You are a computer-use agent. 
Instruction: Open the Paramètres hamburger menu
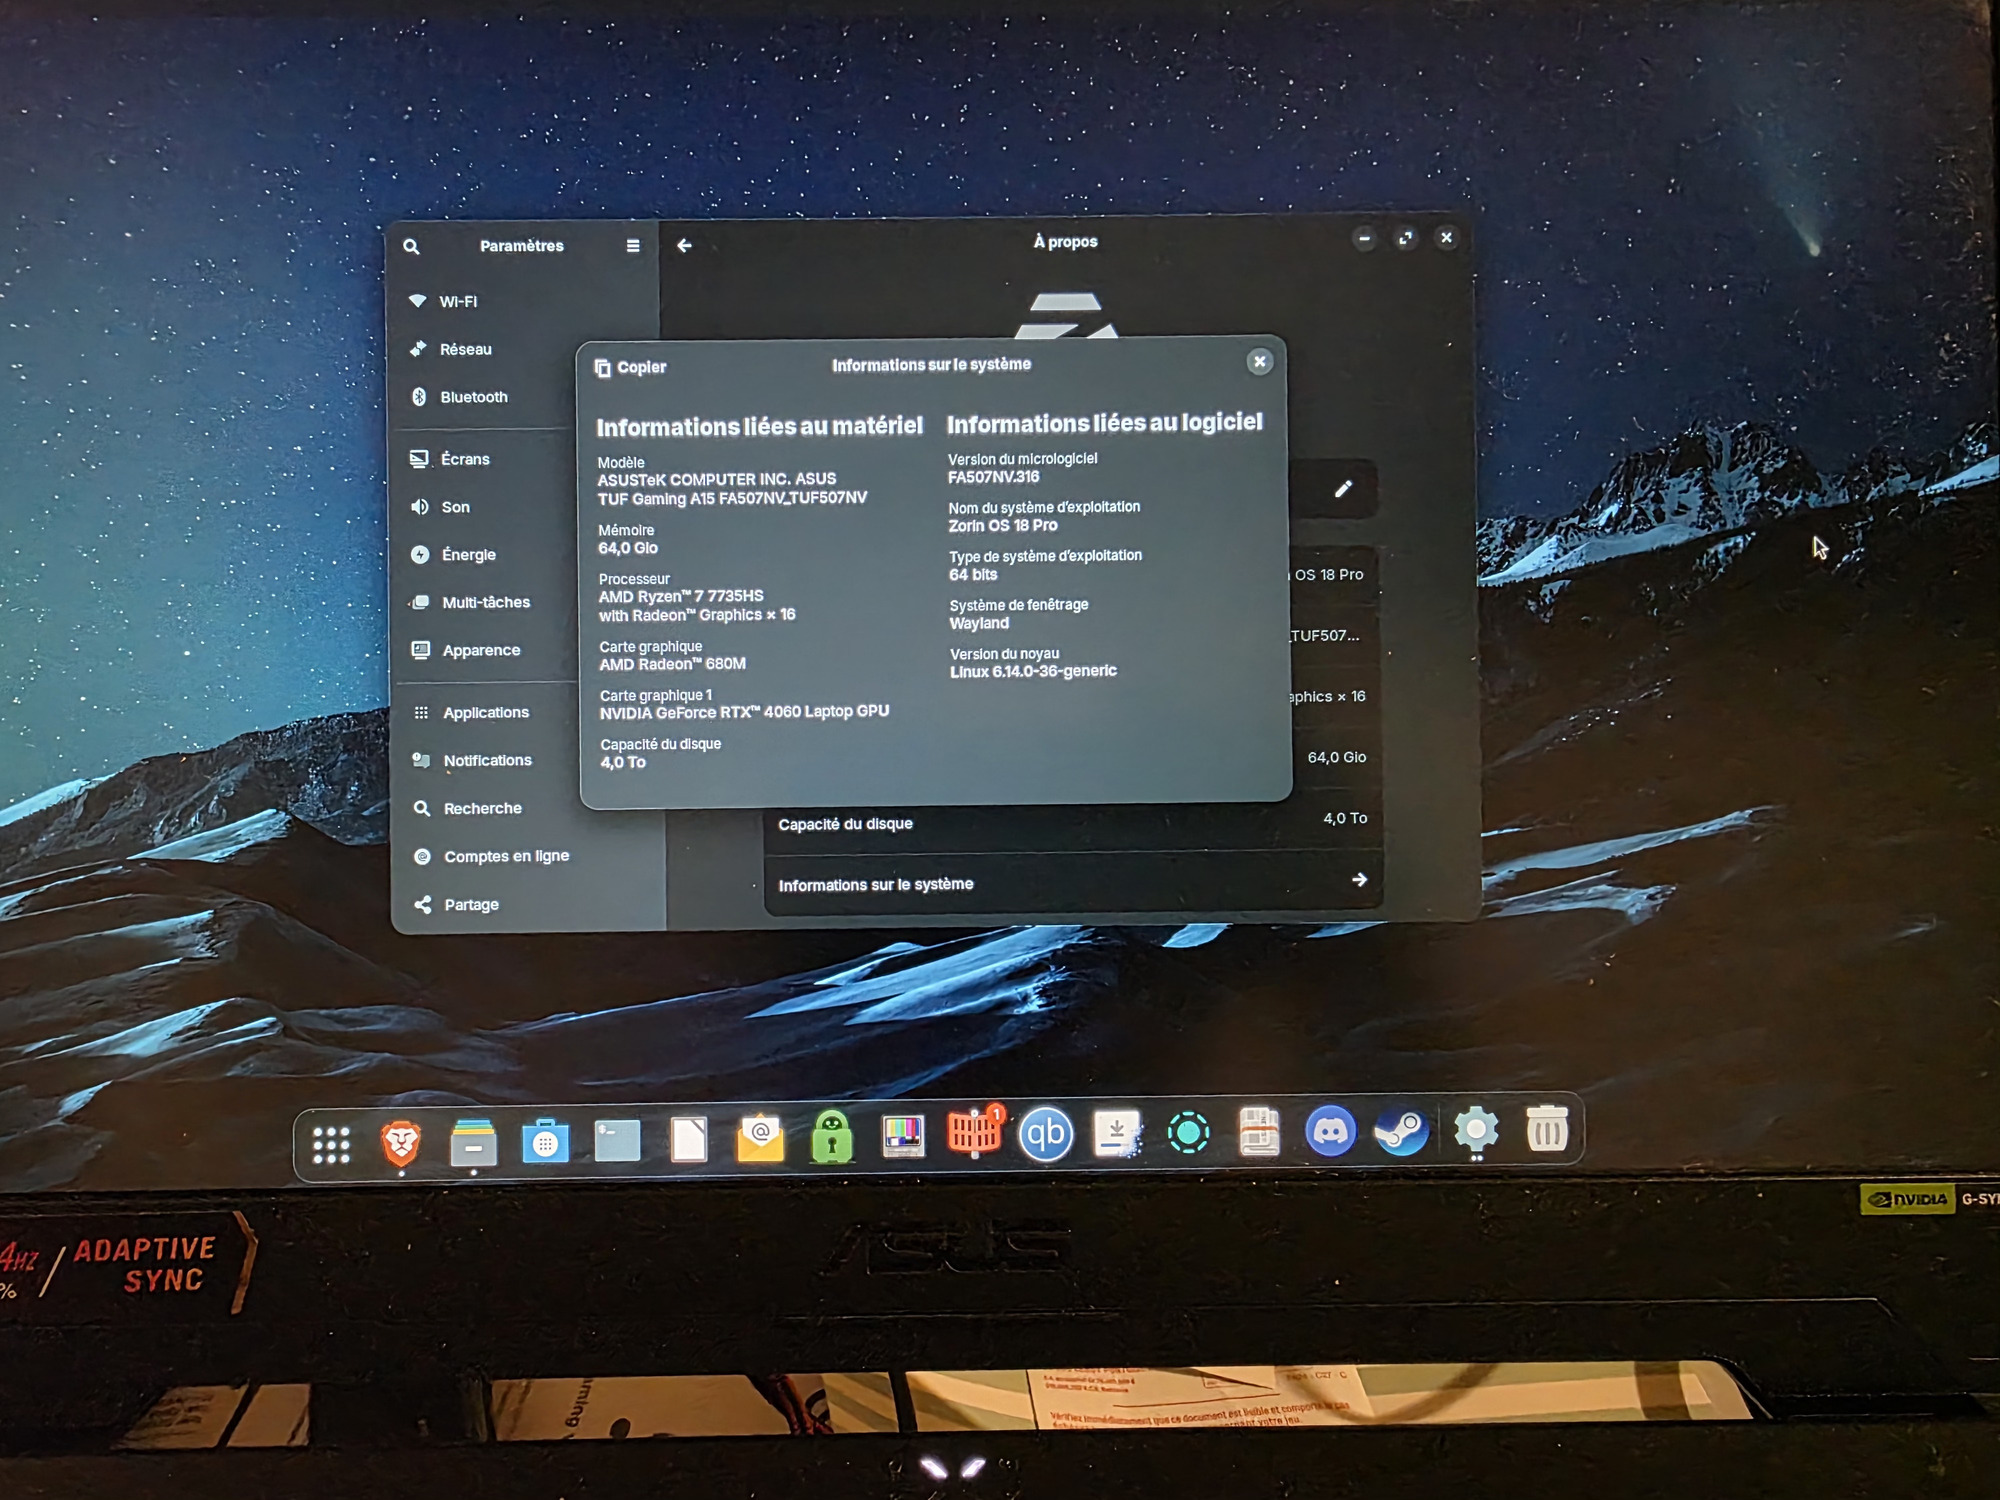(633, 246)
